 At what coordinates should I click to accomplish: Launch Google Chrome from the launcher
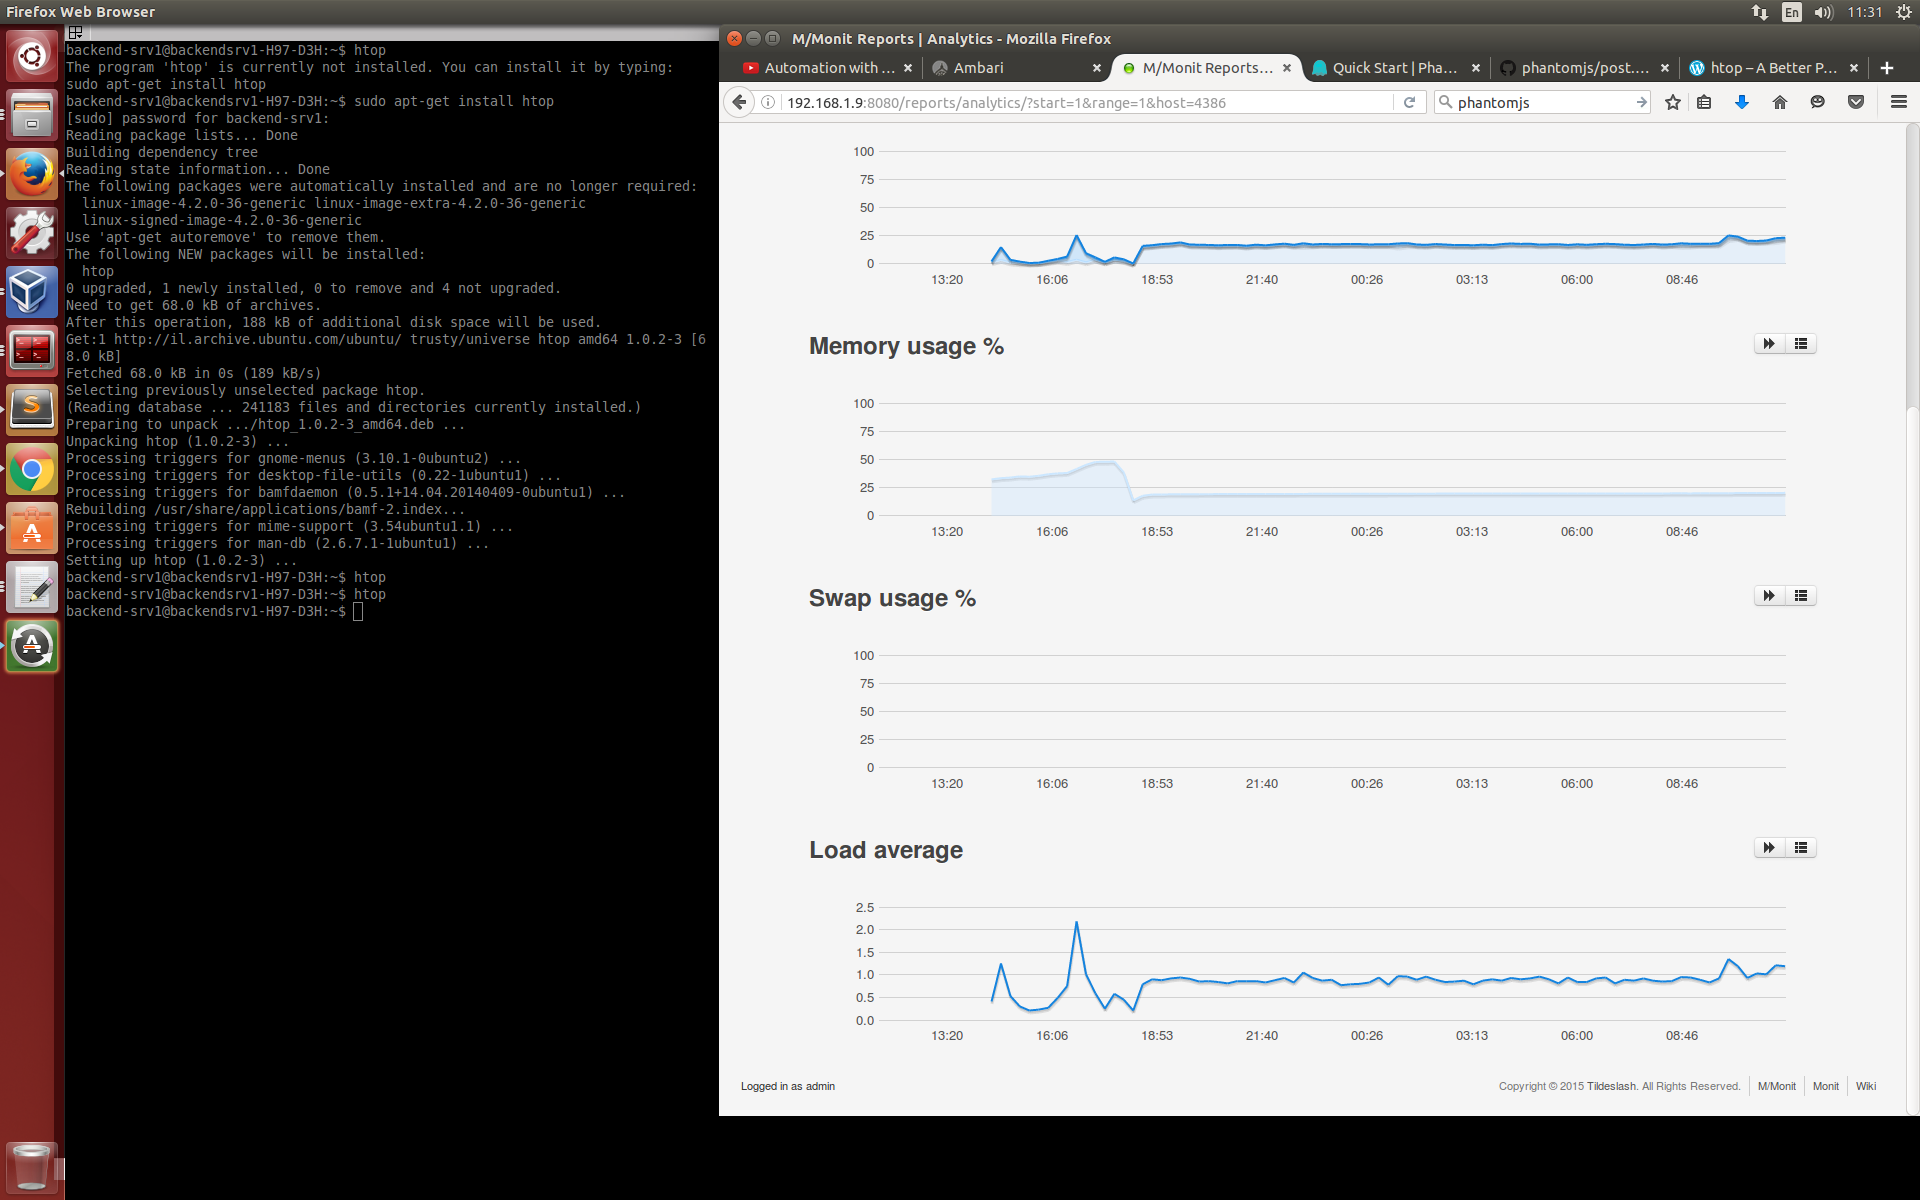pos(32,469)
